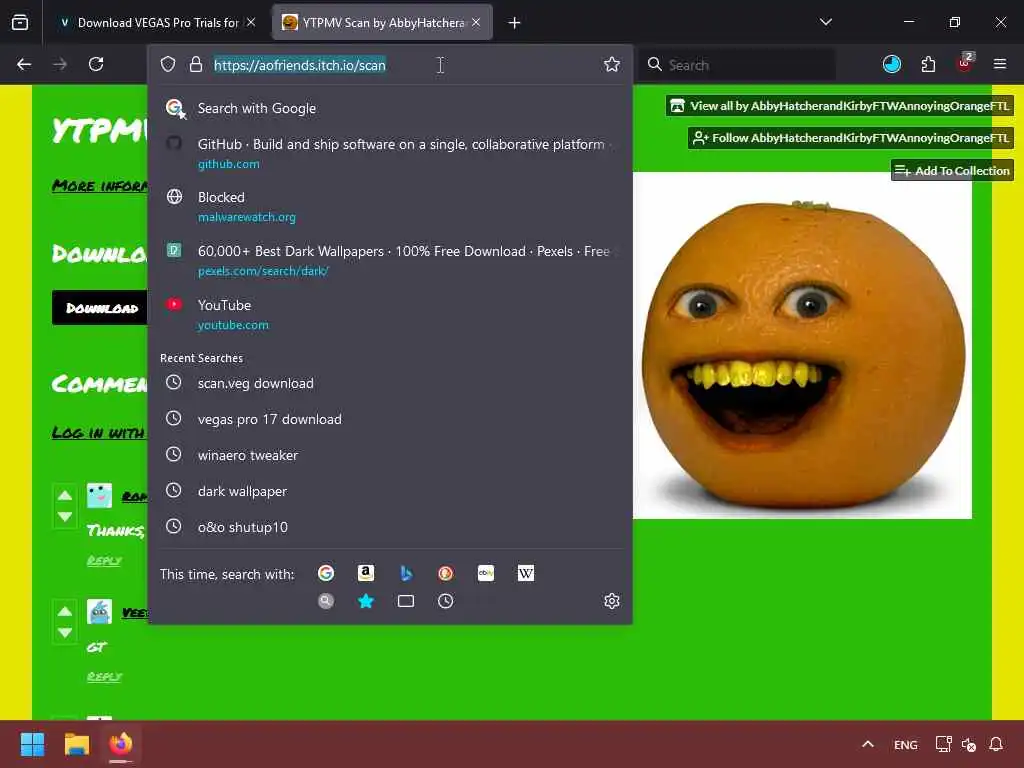Search this time with DuckDuckGo

pos(445,573)
